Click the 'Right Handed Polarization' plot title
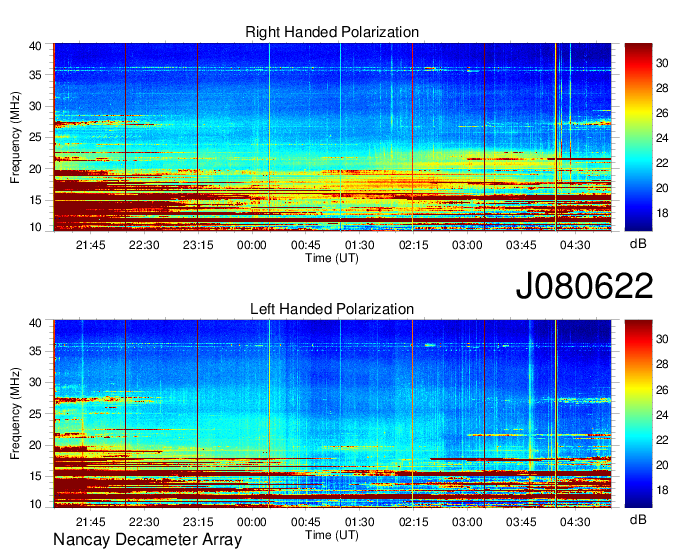The width and height of the screenshot is (680, 552). pos(332,32)
